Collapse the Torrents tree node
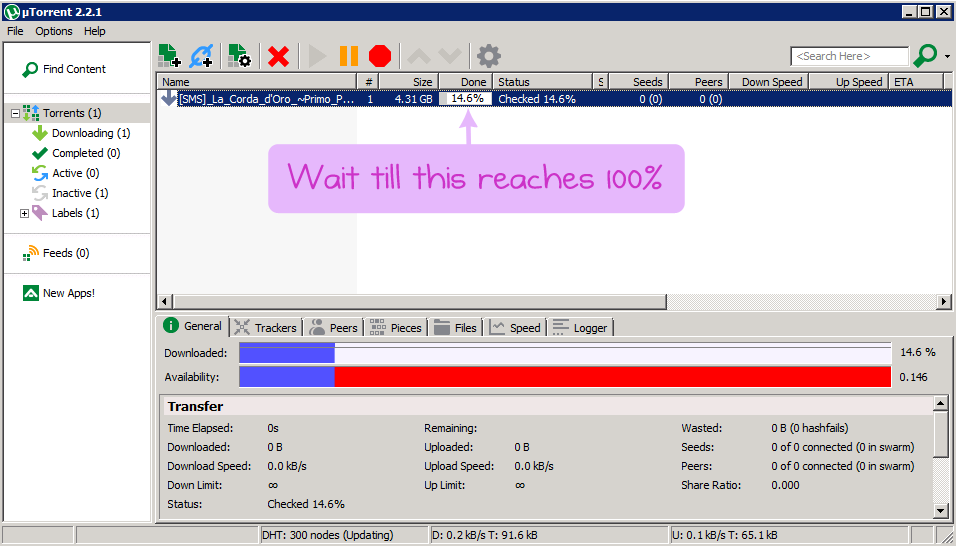 [15, 113]
